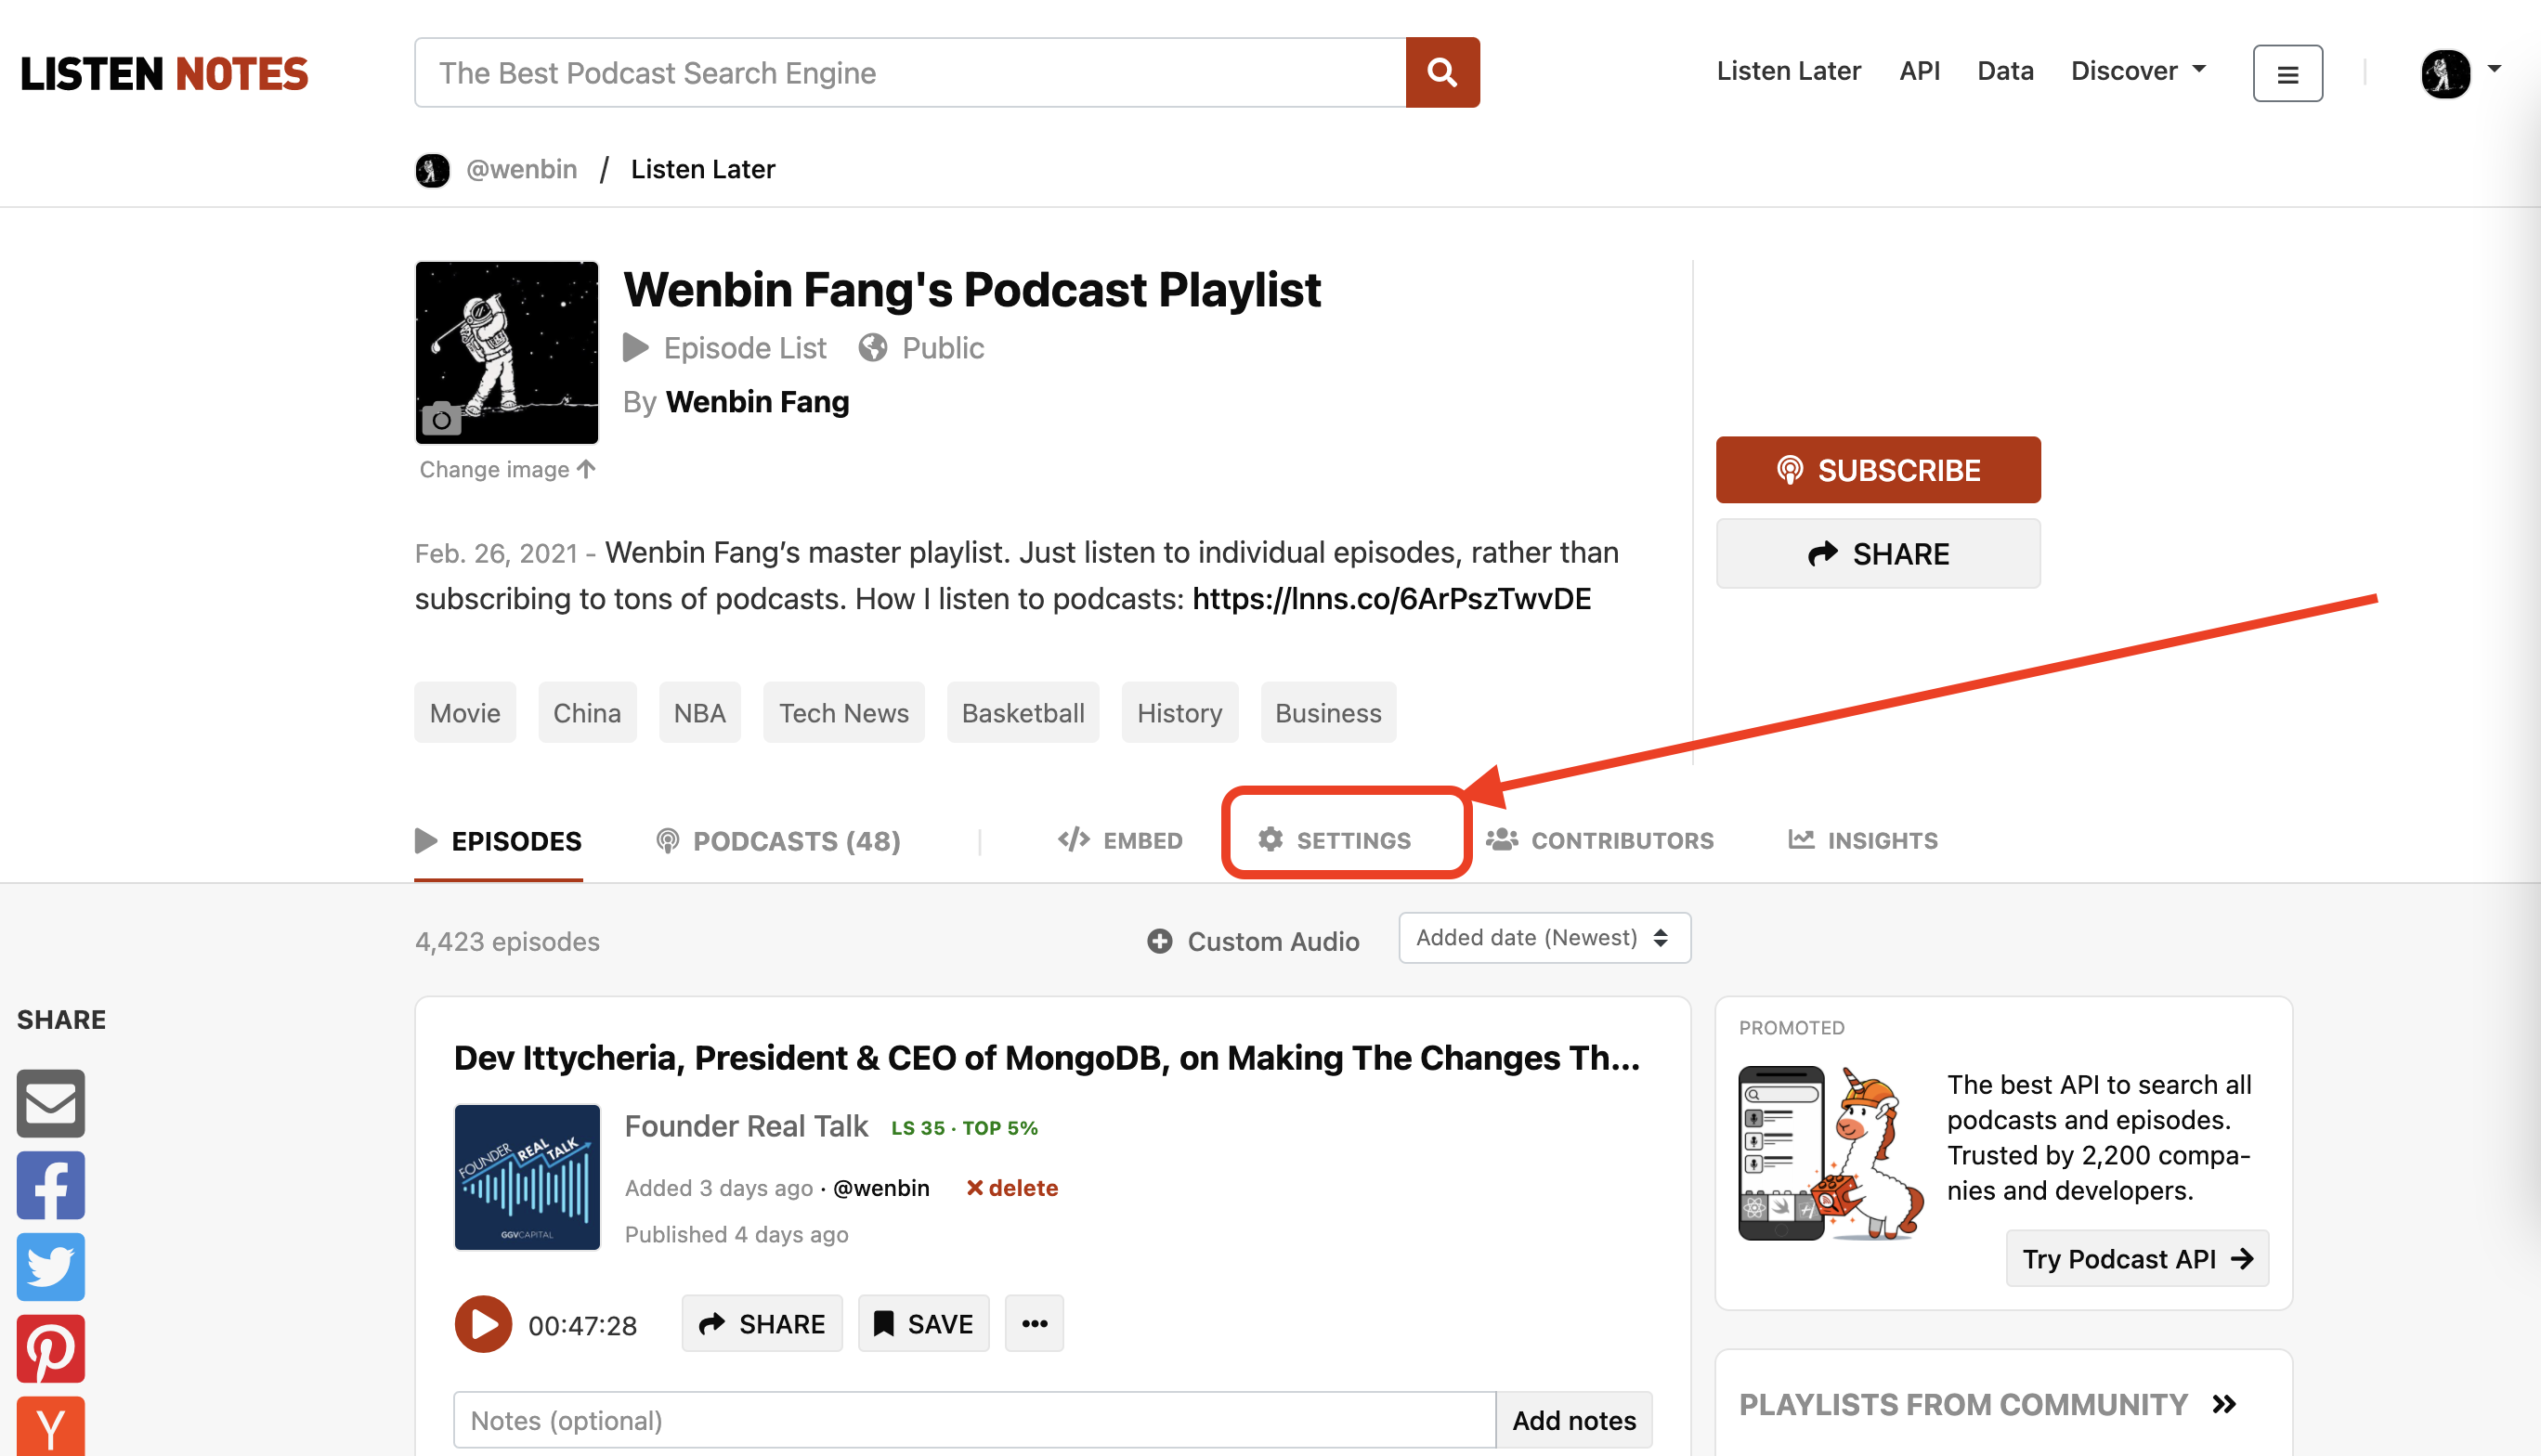Open more options ellipsis for episode
This screenshot has height=1456, width=2541.
pos(1034,1324)
